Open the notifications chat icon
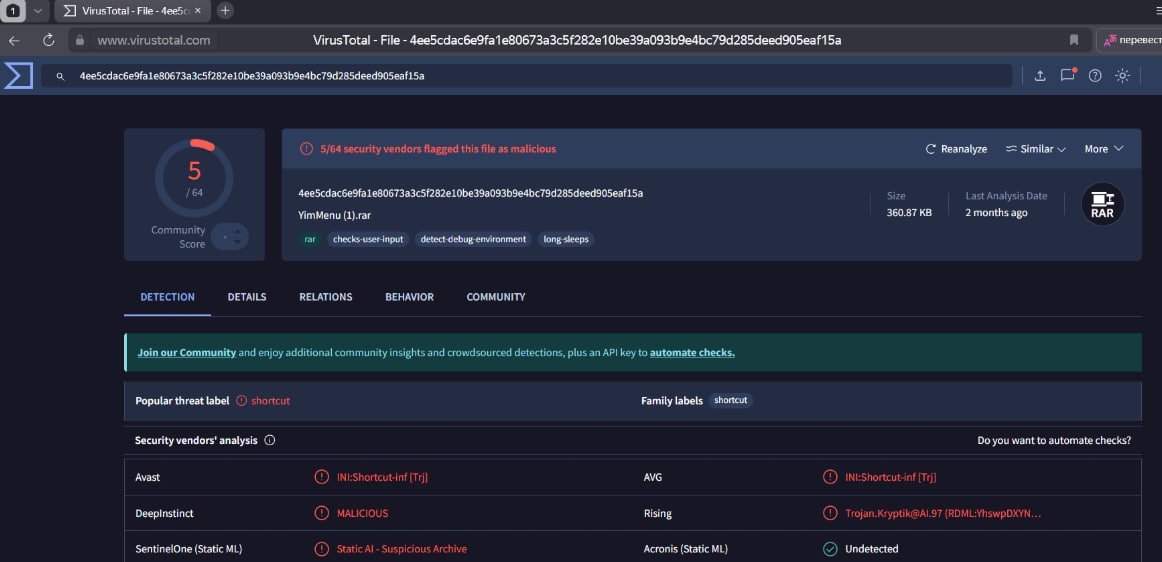Screen dimensions: 1162x562 coord(1067,75)
